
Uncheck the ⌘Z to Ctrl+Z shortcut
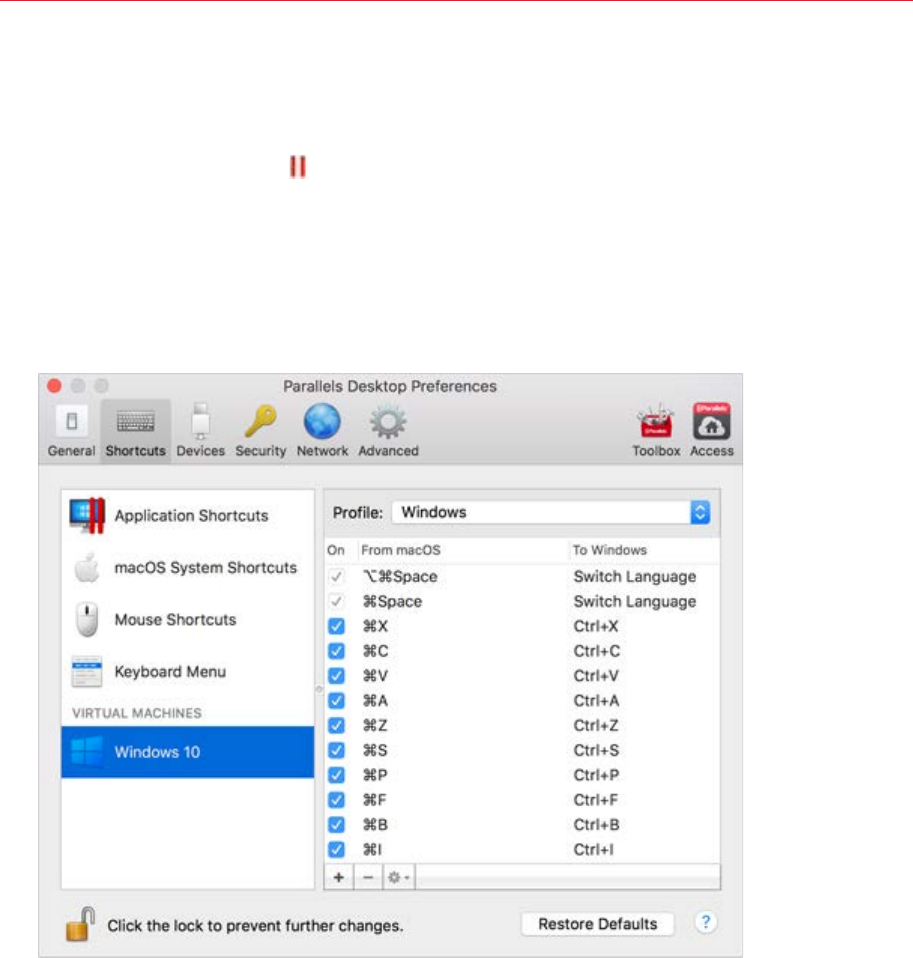pyautogui.click(x=336, y=725)
